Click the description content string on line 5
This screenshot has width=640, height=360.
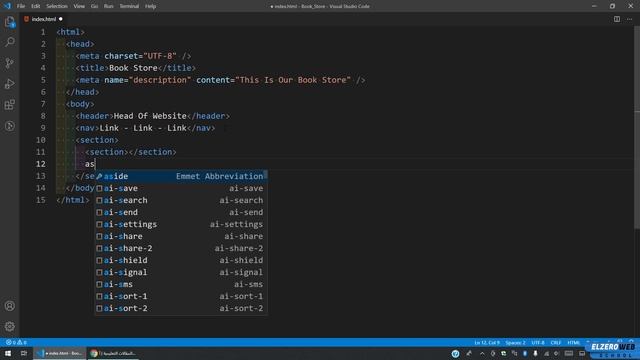293,80
